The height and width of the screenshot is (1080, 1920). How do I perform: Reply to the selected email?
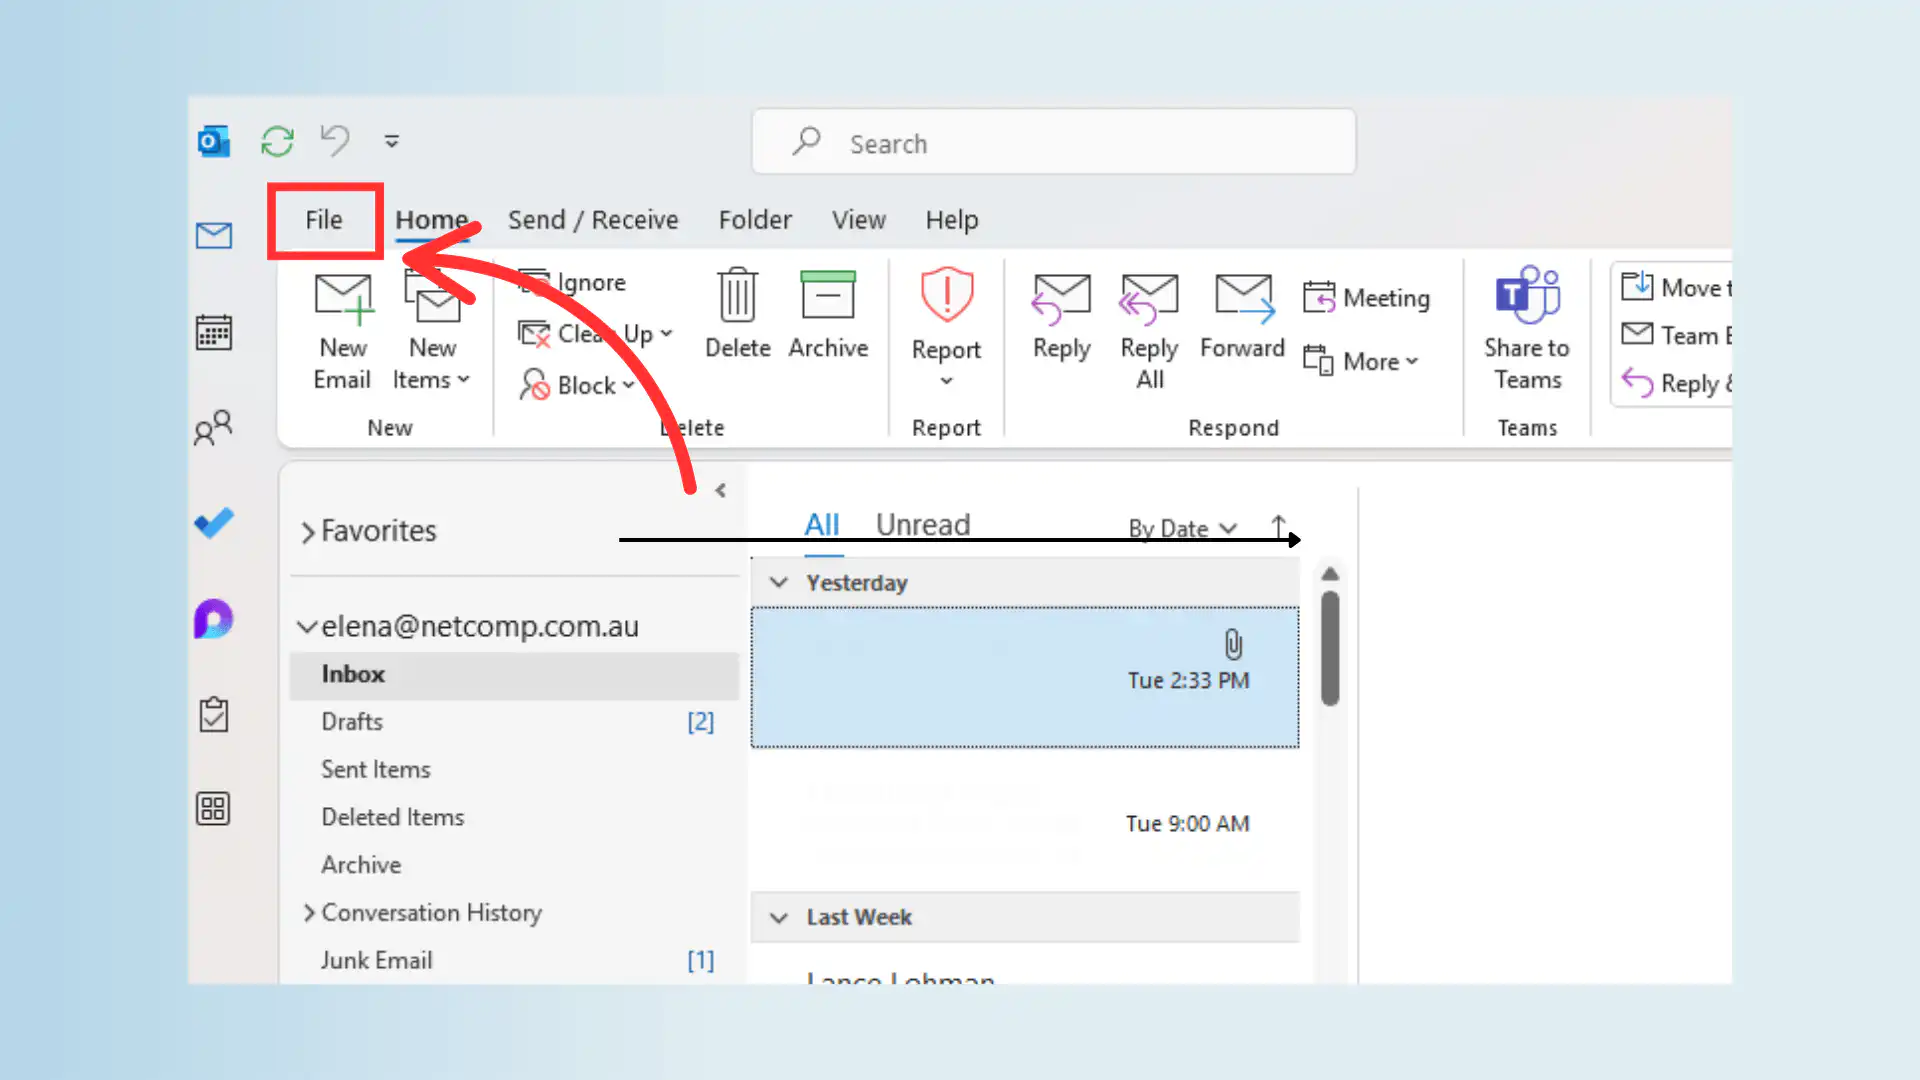[1060, 320]
